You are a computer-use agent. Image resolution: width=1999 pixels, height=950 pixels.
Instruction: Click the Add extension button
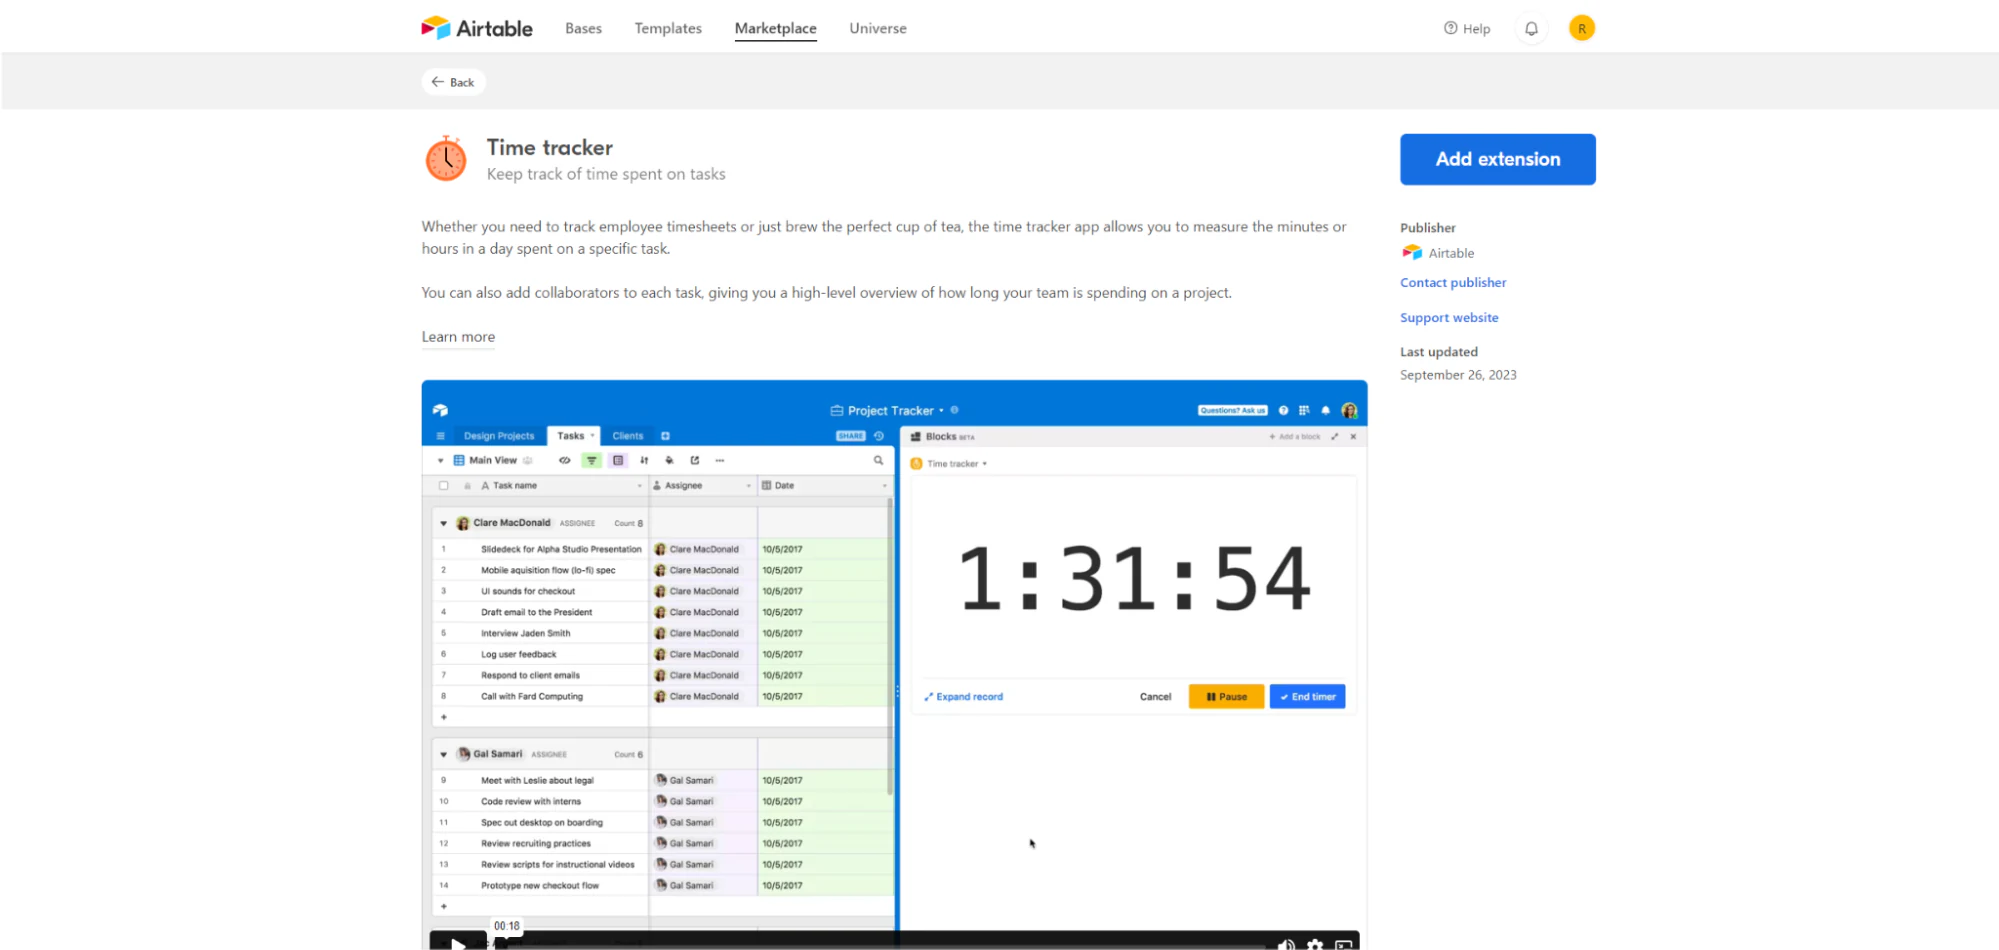click(1497, 159)
